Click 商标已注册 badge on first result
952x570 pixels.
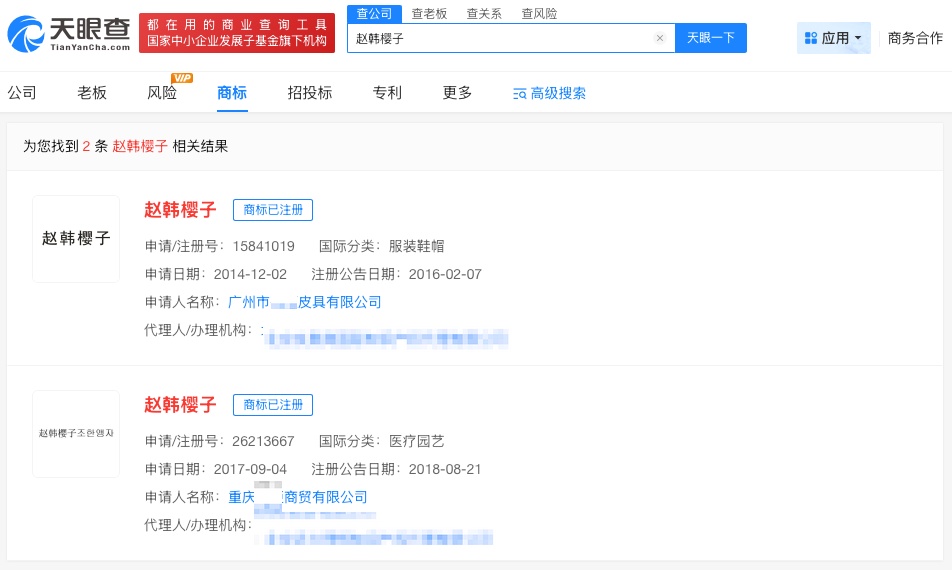click(273, 210)
